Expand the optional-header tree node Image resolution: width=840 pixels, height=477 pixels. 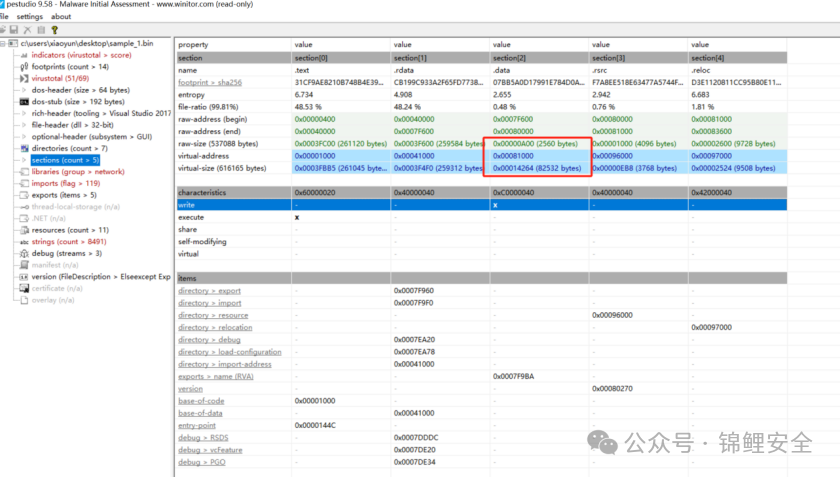point(24,137)
